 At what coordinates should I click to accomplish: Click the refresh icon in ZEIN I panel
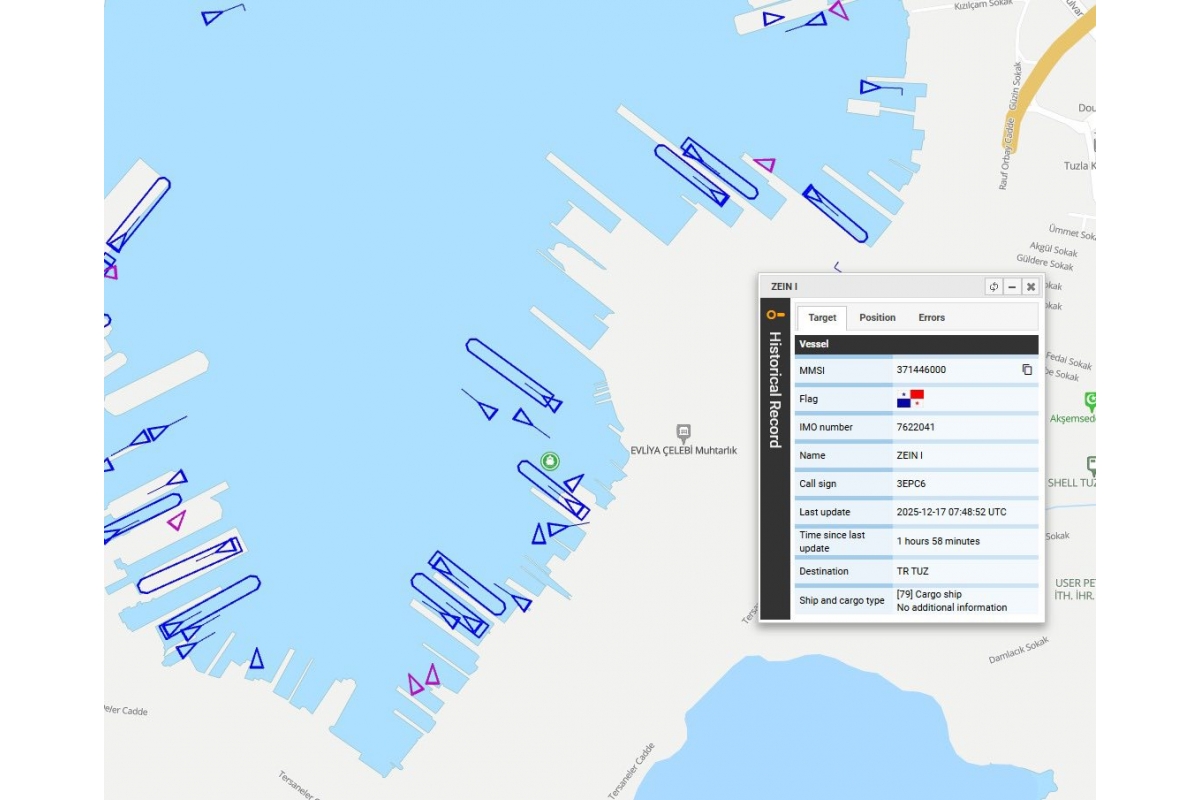(993, 287)
